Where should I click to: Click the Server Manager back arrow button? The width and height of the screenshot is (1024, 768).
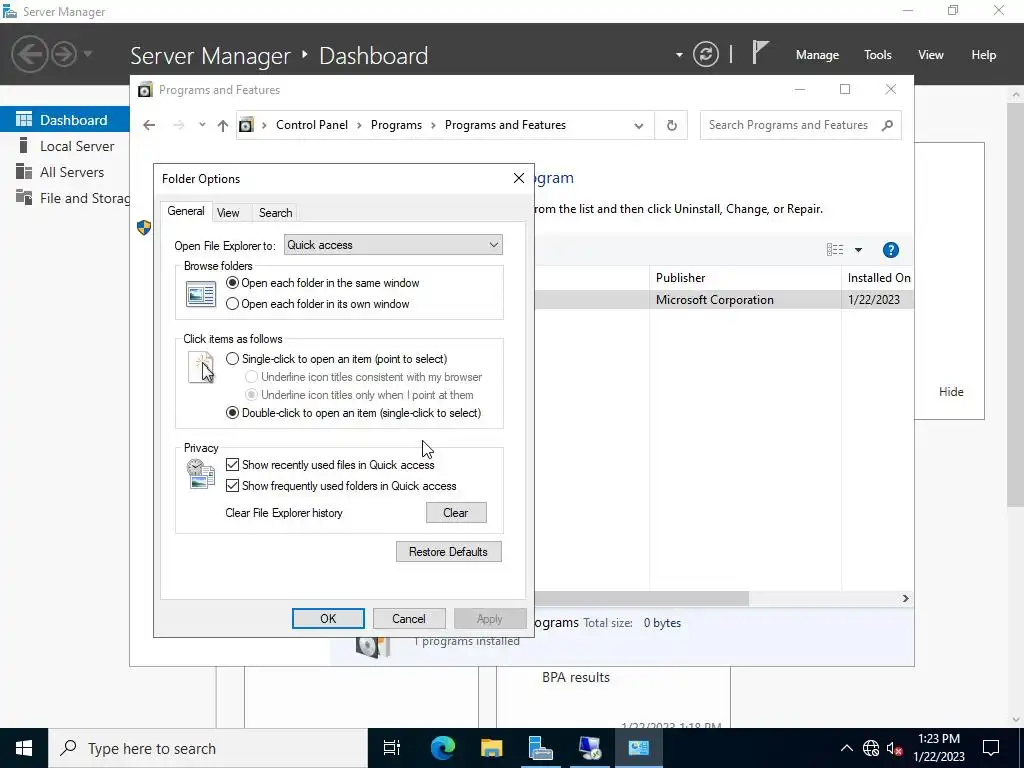click(x=29, y=54)
